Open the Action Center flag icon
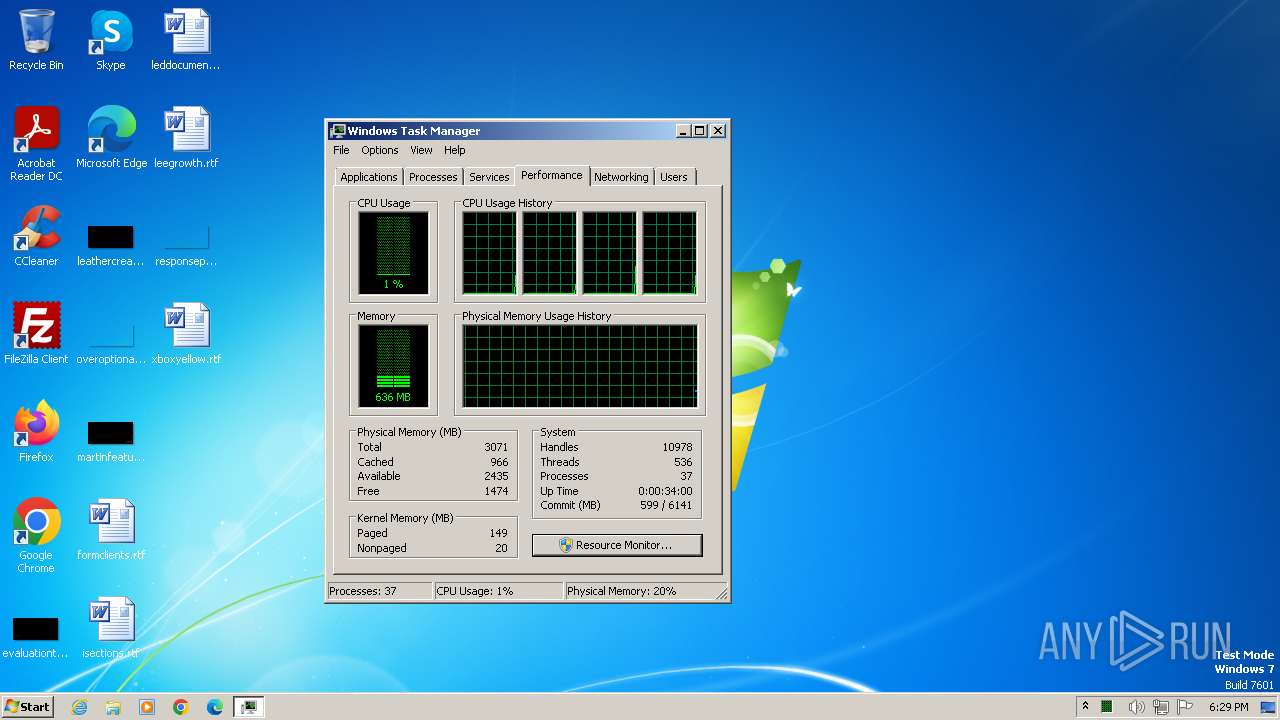 [1187, 707]
